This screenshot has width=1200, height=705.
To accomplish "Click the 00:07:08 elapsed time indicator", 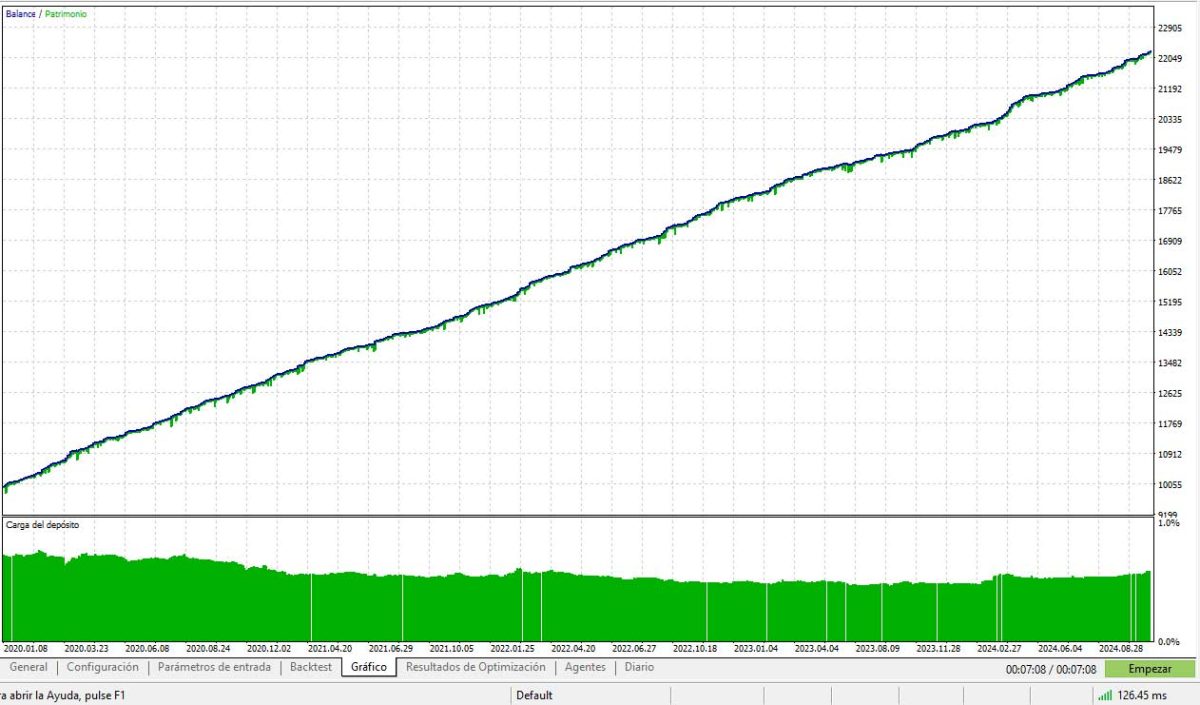I will (1050, 669).
